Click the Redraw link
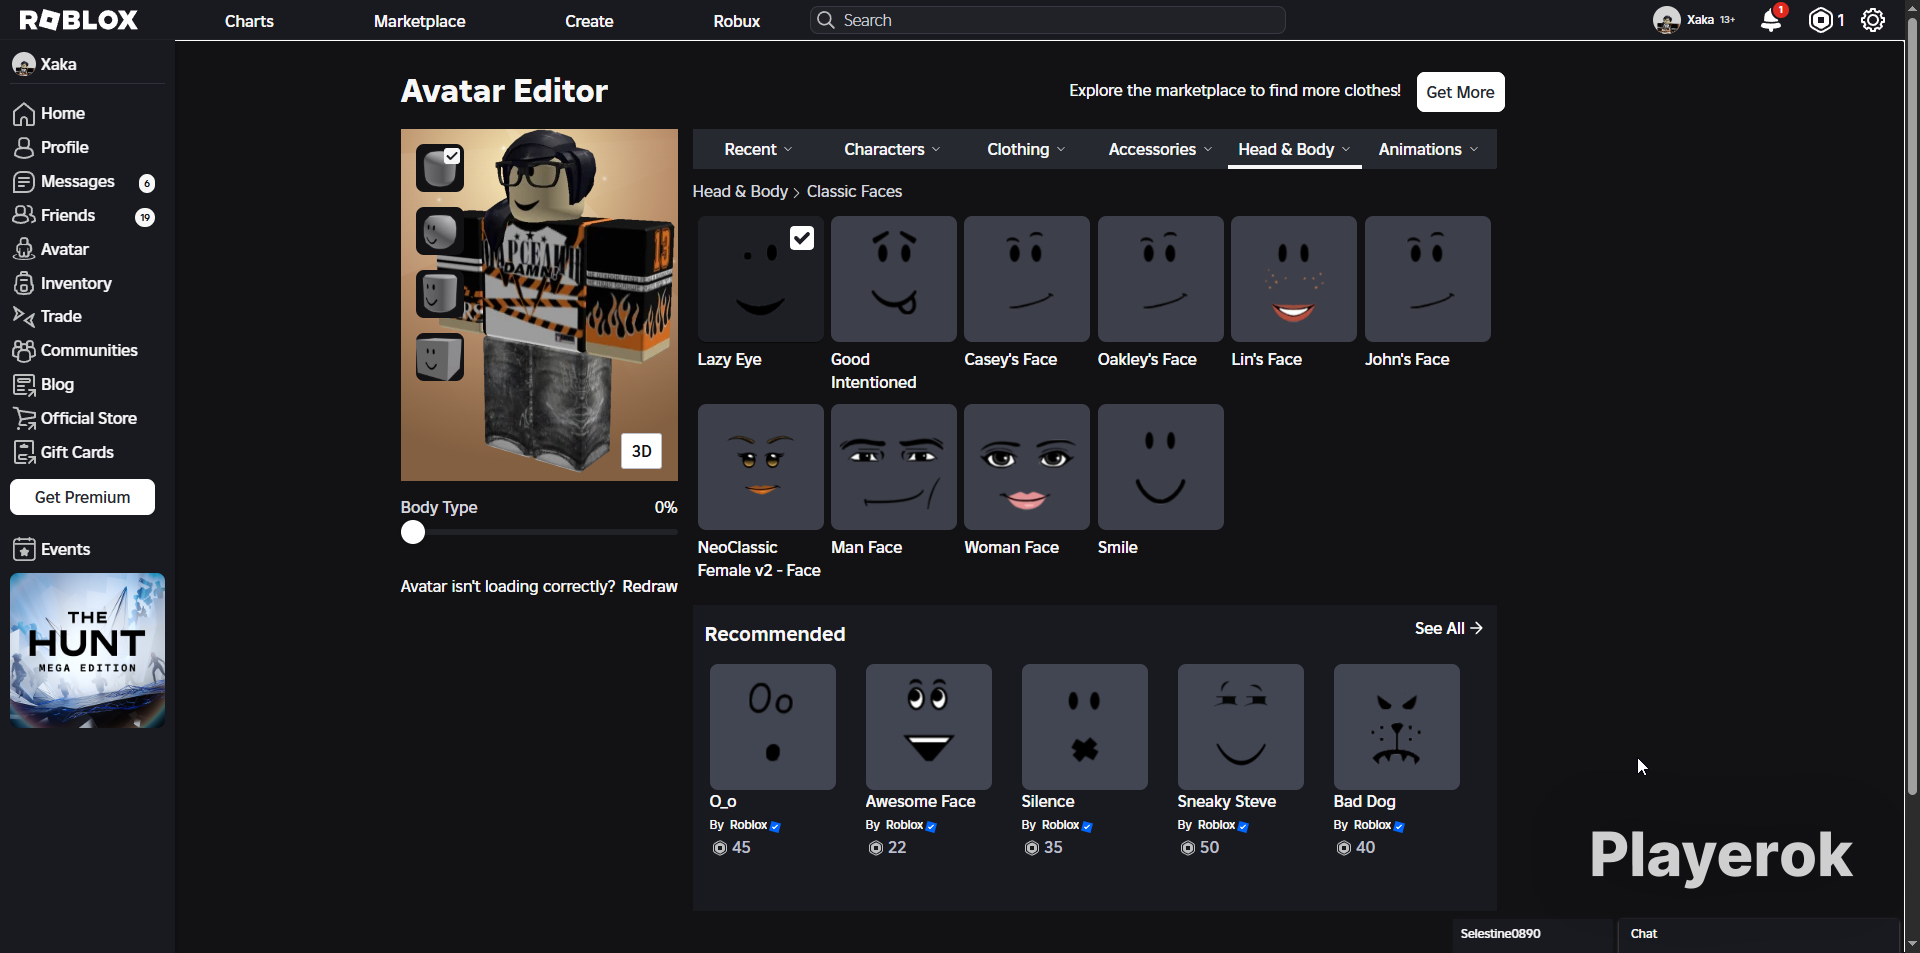1920x953 pixels. [650, 586]
